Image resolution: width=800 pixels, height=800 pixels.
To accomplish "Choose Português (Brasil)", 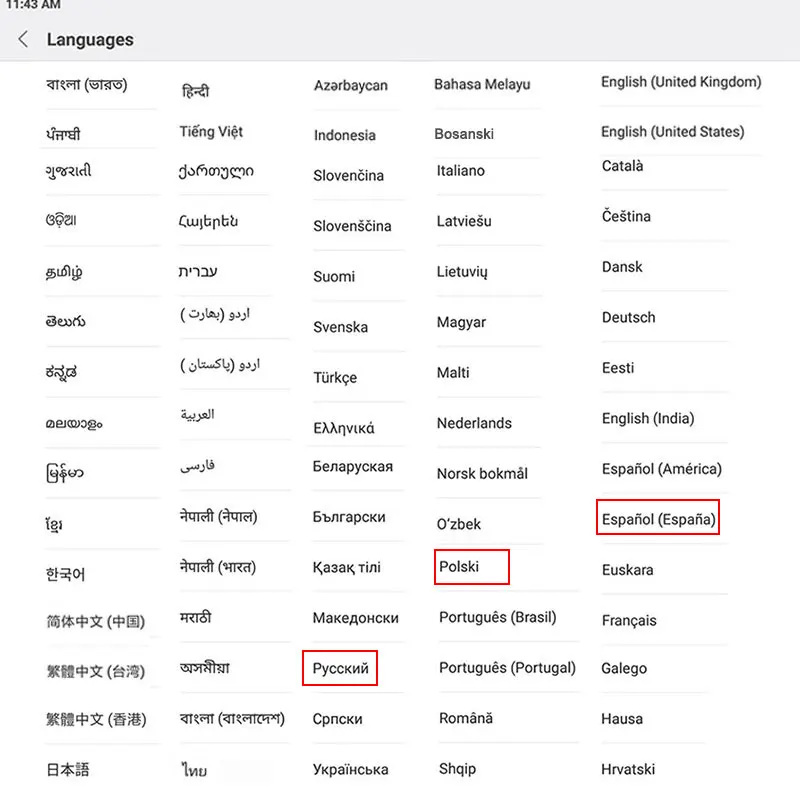I will 497,617.
